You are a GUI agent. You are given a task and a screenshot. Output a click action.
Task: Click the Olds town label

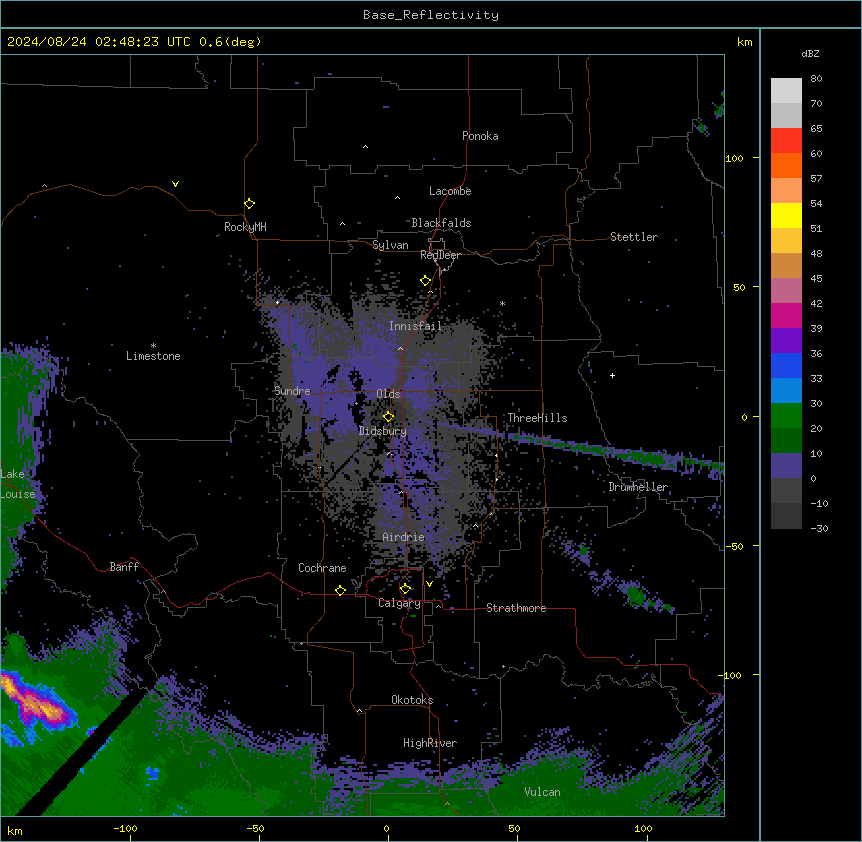click(x=388, y=394)
